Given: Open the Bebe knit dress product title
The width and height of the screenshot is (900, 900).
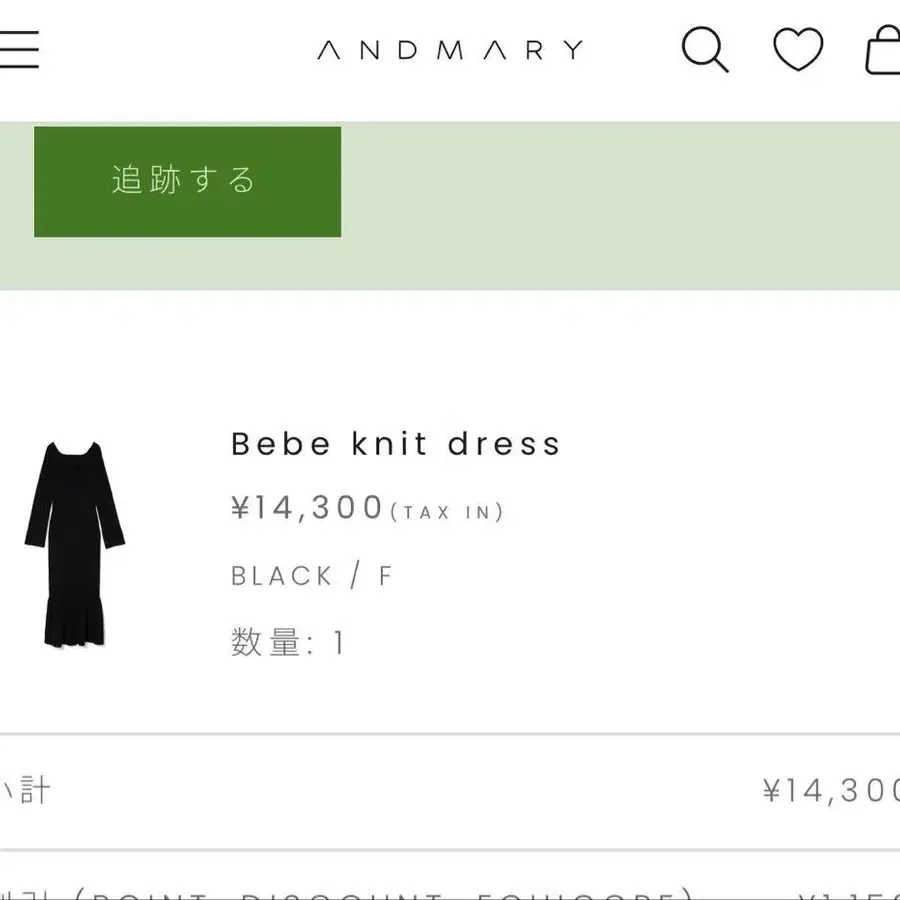Looking at the screenshot, I should pyautogui.click(x=396, y=444).
